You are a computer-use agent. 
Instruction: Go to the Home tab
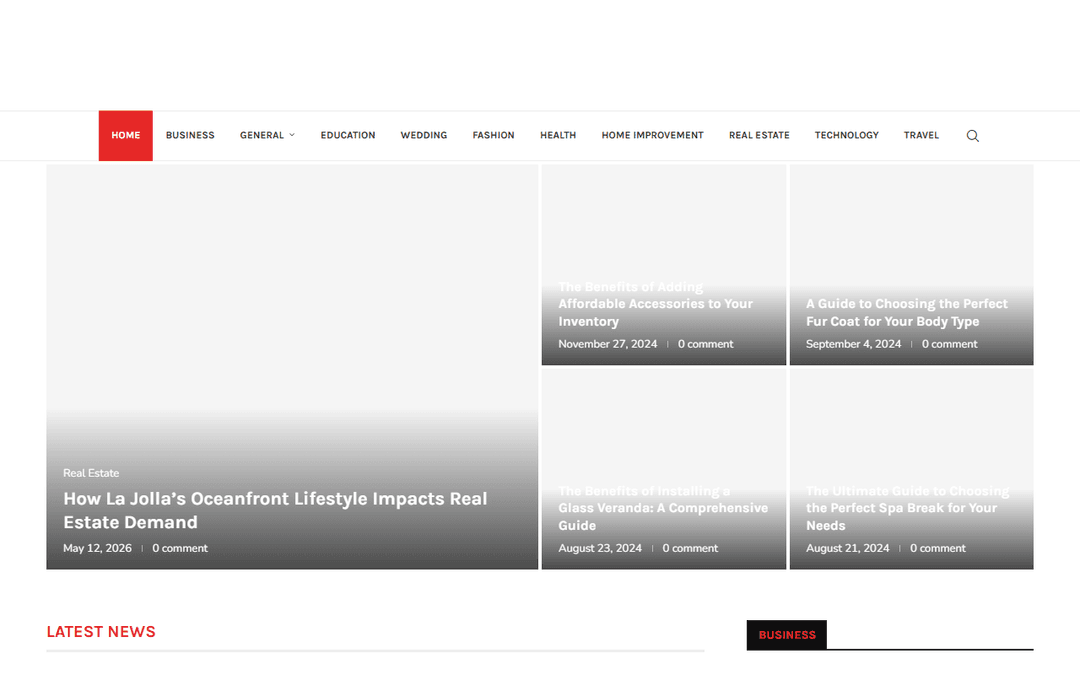click(125, 136)
